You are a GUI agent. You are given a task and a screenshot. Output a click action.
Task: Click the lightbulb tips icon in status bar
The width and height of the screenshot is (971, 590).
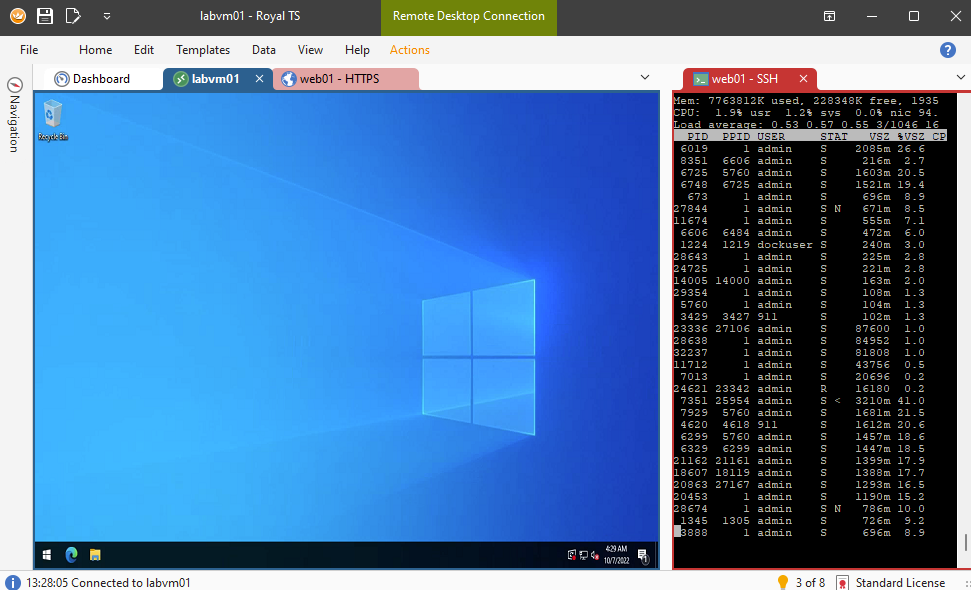click(x=783, y=582)
